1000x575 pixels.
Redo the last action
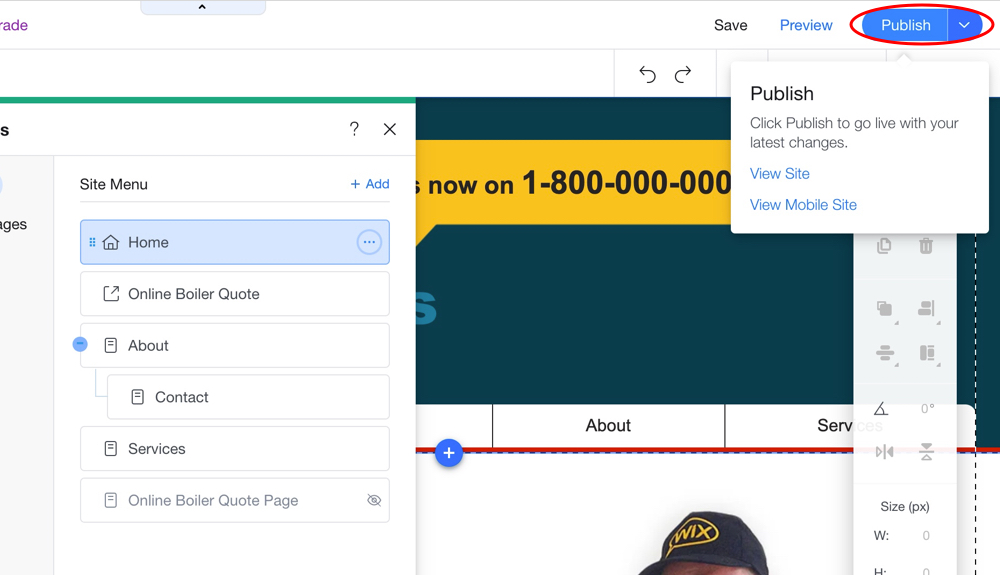(683, 75)
